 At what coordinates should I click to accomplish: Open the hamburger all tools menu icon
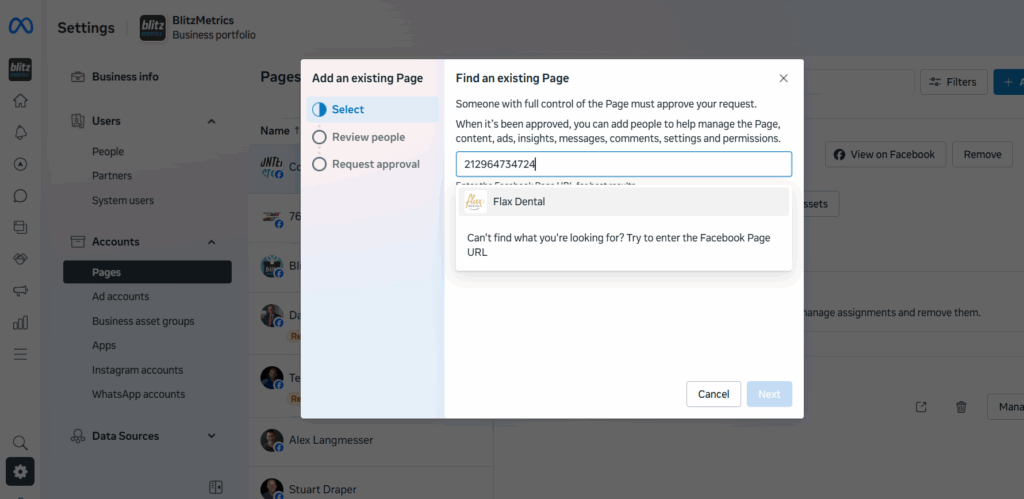pyautogui.click(x=20, y=354)
